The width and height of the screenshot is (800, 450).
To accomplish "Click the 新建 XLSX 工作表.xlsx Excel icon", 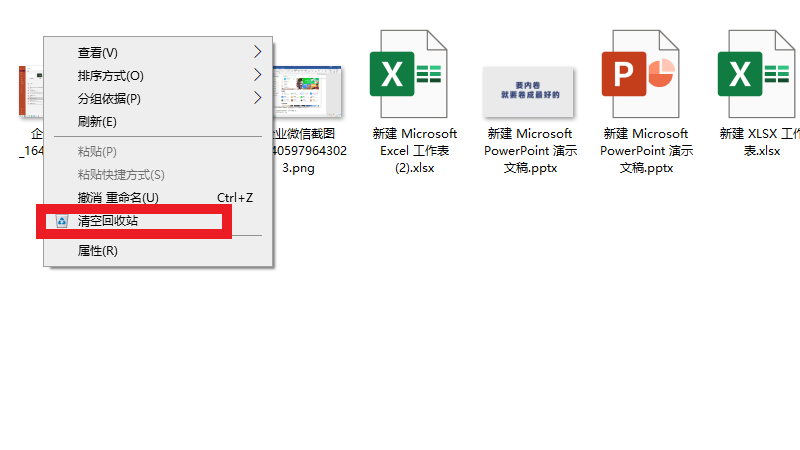I will (758, 76).
